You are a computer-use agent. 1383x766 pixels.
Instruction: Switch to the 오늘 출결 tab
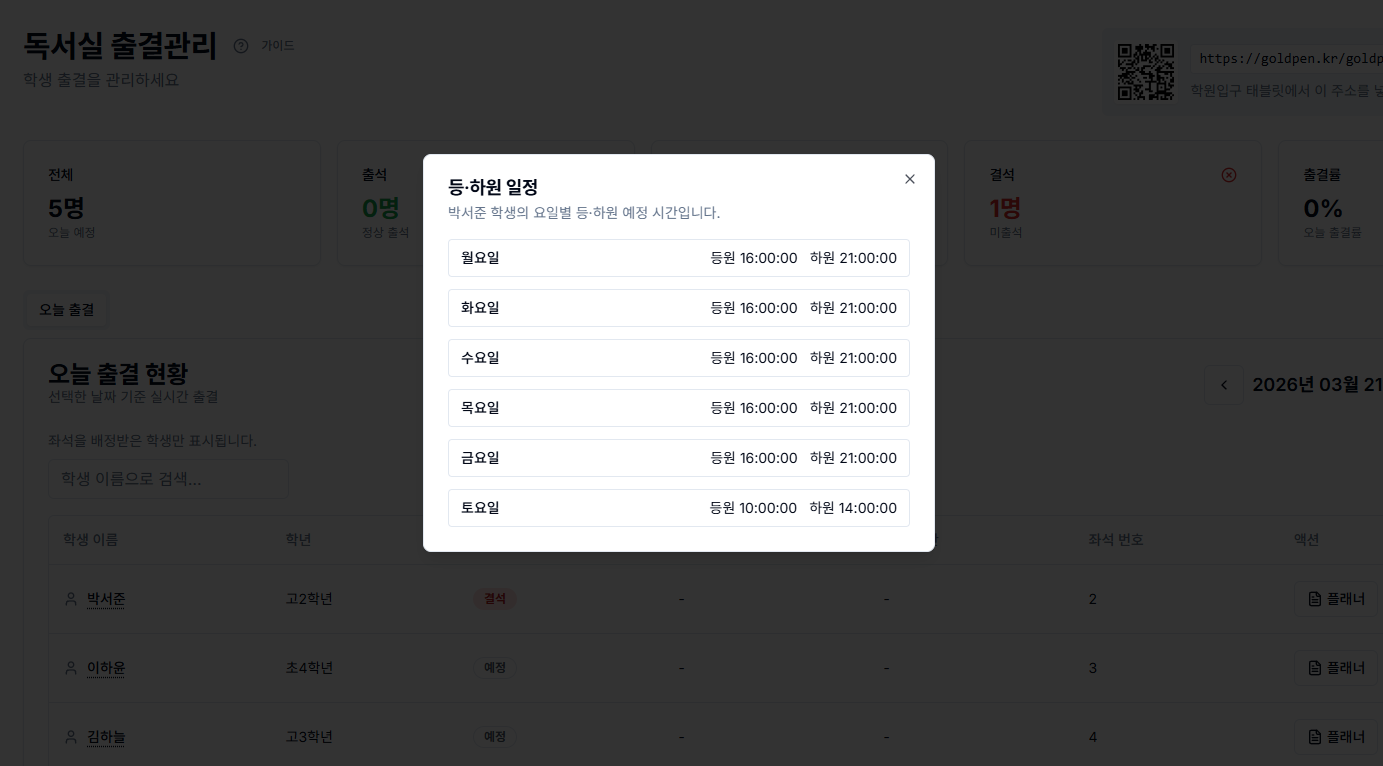(66, 310)
